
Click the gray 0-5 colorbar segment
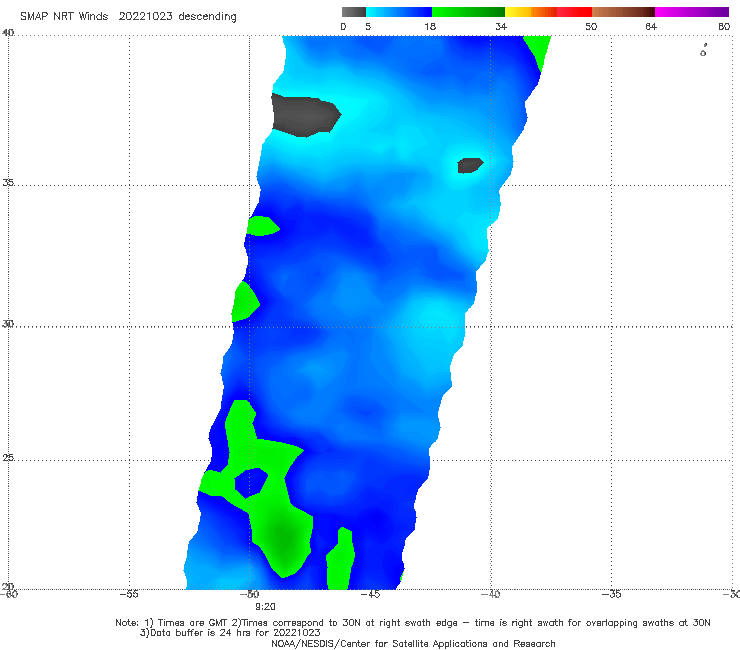coord(354,12)
